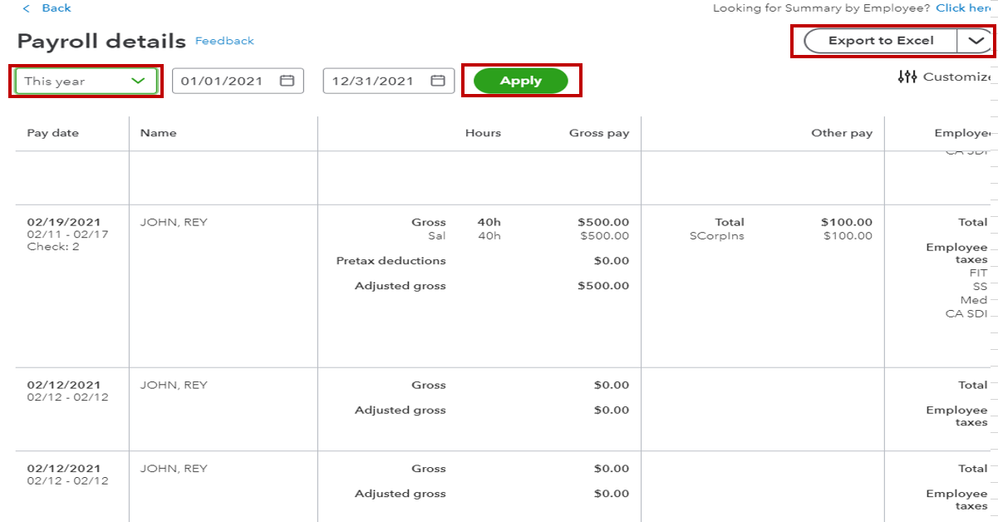Click the Pay date column header
Screen dimensions: 998x522
click(53, 133)
